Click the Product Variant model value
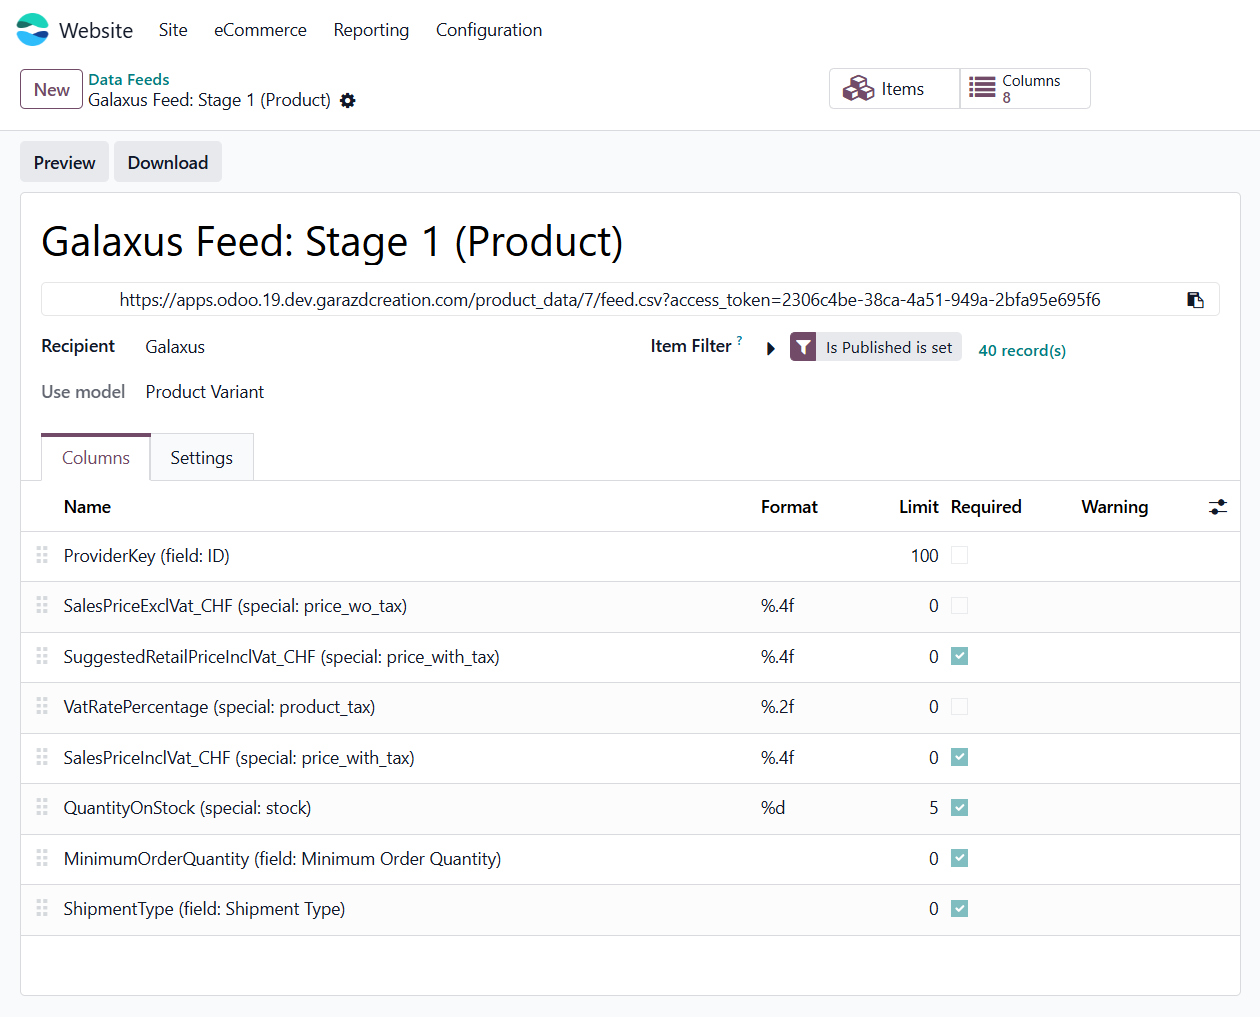The height and width of the screenshot is (1017, 1260). click(x=205, y=392)
